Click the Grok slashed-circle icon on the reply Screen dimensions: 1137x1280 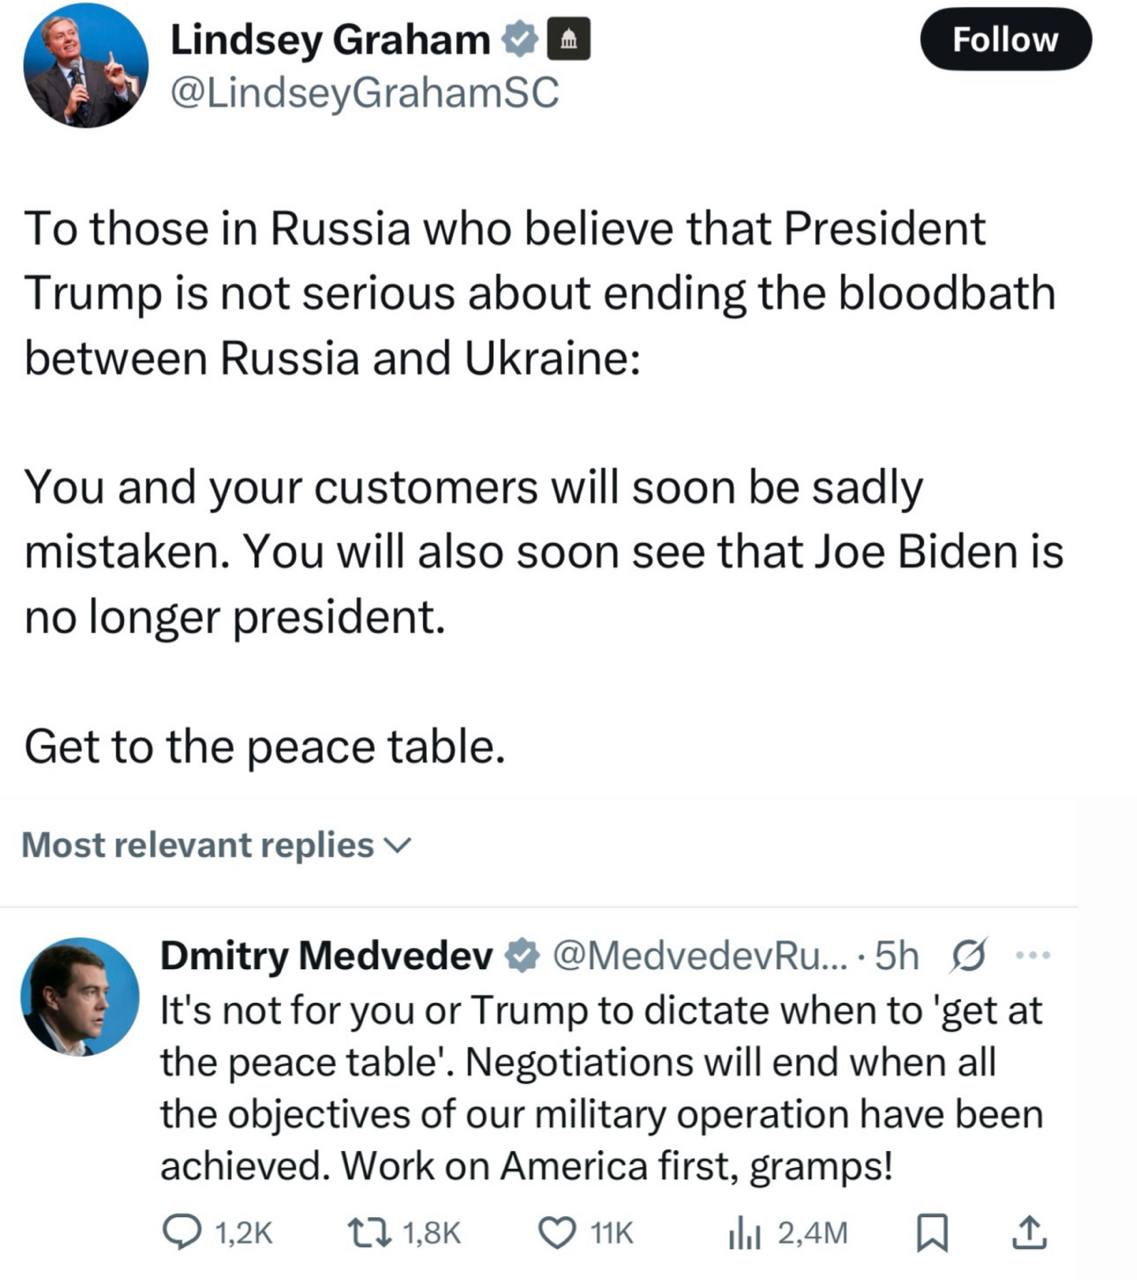[969, 956]
